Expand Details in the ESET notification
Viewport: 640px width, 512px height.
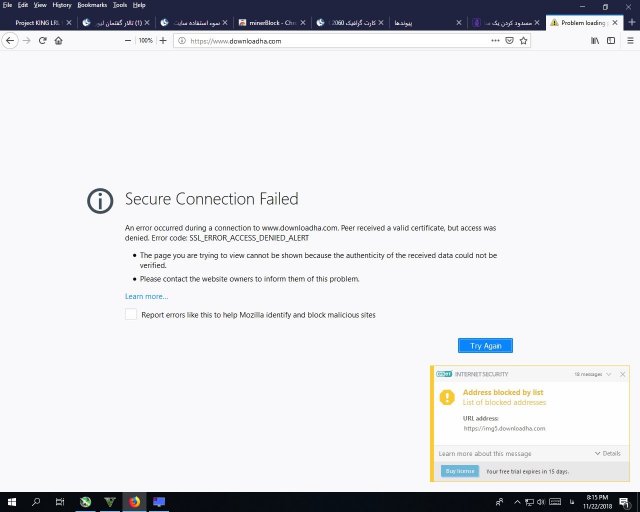(x=607, y=453)
